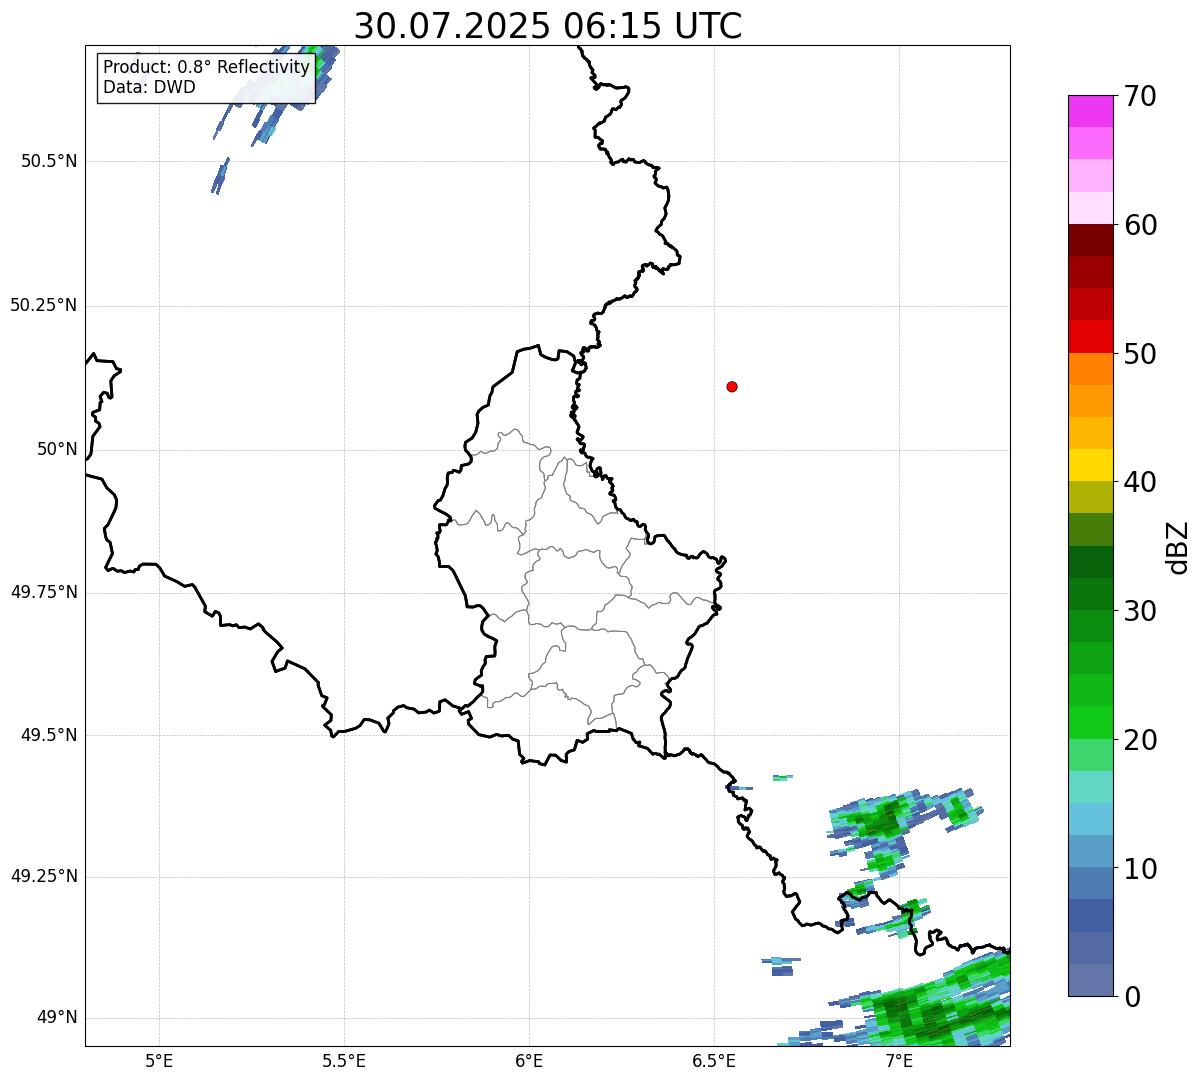Viewport: 1202px width, 1081px height.
Task: Click the latitude label 49°N
Action: click(x=57, y=1018)
